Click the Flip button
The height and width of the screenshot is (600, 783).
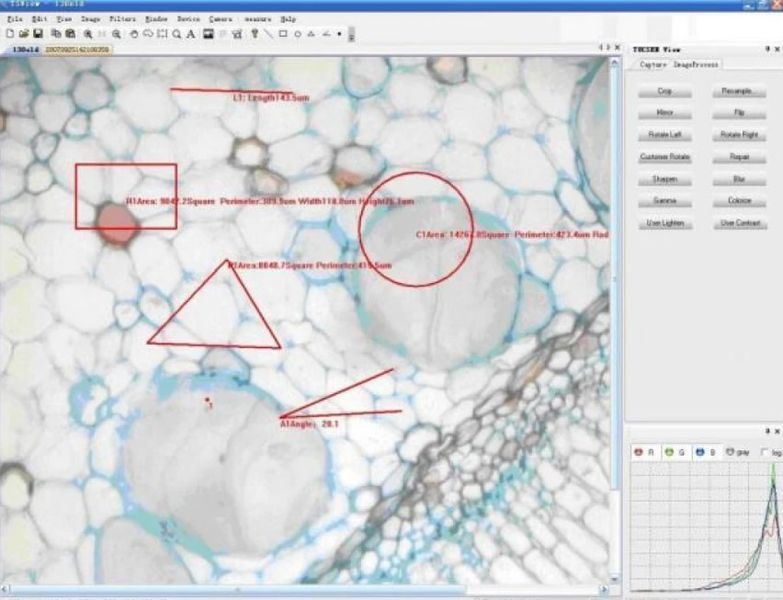(x=739, y=113)
